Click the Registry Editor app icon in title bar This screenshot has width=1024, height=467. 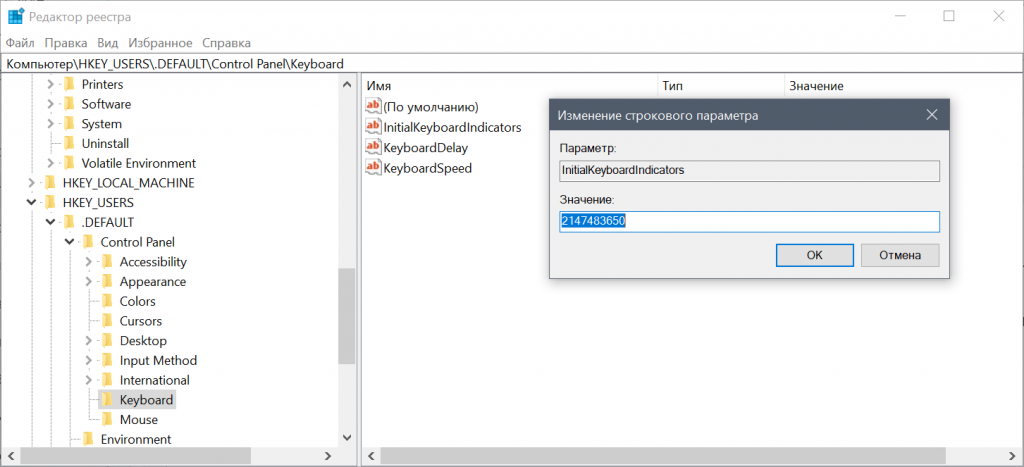(17, 17)
